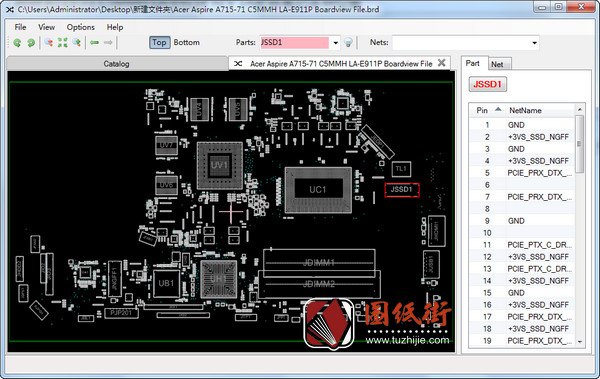This screenshot has width=600, height=379.
Task: Select the UV6 memory chip on the board
Action: coord(166,185)
